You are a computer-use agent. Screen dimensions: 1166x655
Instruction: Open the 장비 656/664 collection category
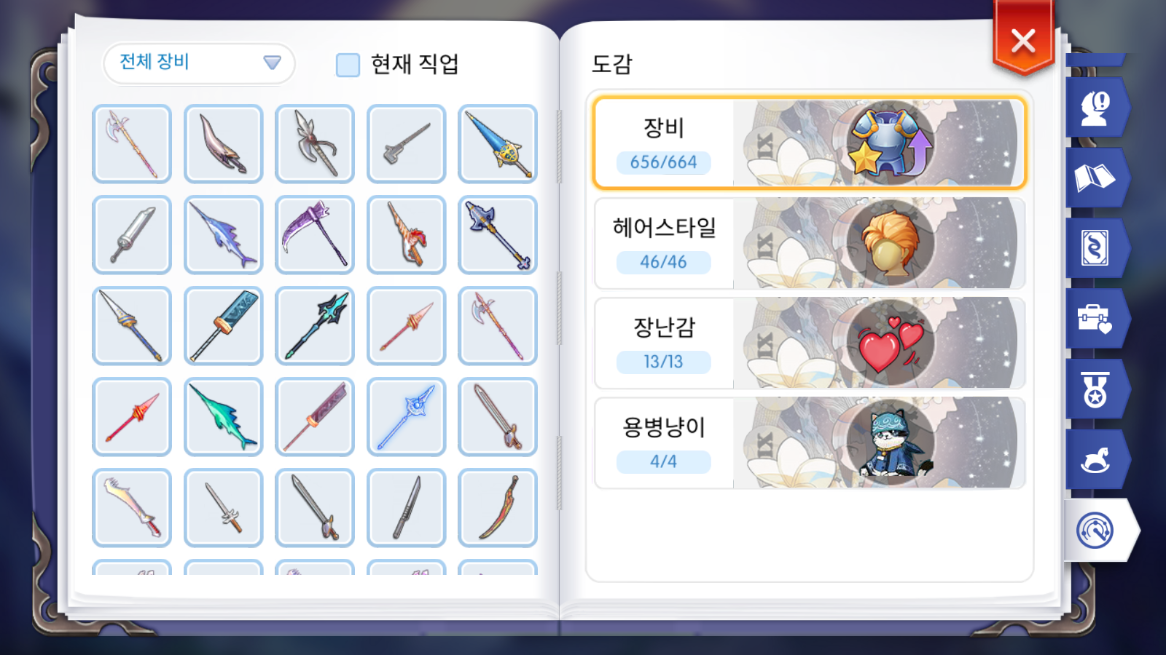pos(809,143)
